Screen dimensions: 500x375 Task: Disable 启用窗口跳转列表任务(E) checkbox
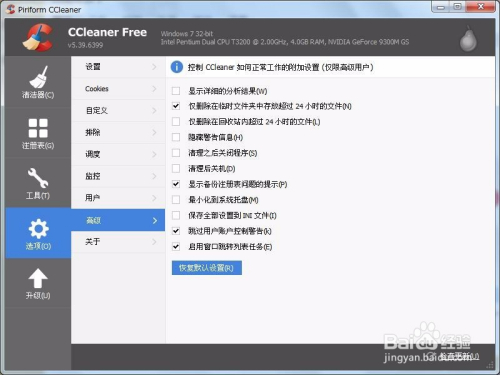tap(176, 247)
